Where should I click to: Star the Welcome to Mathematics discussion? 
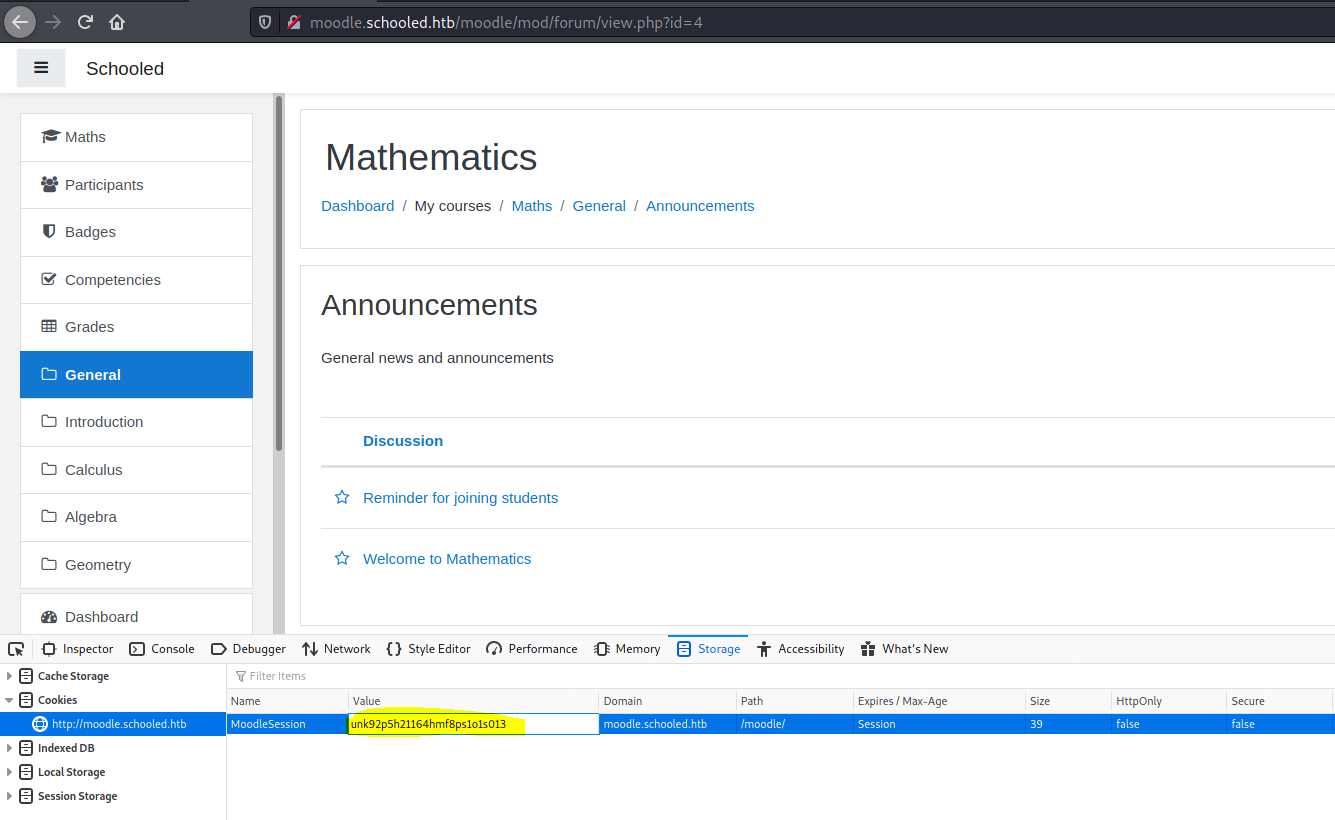tap(342, 558)
